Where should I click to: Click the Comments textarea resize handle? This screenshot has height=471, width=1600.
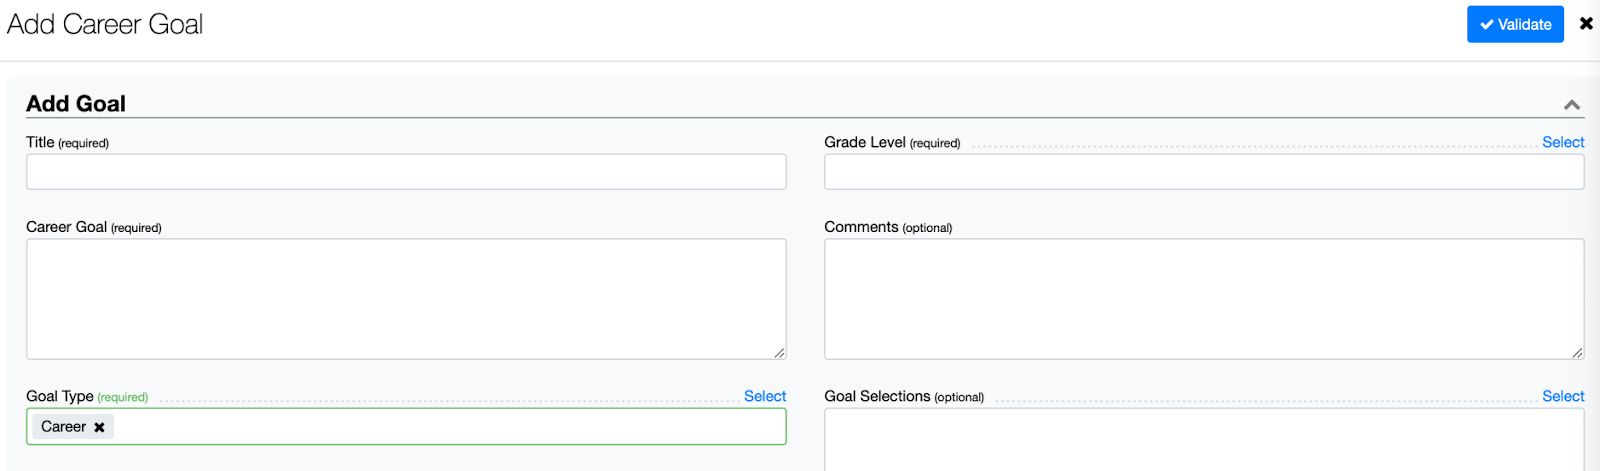click(1577, 352)
